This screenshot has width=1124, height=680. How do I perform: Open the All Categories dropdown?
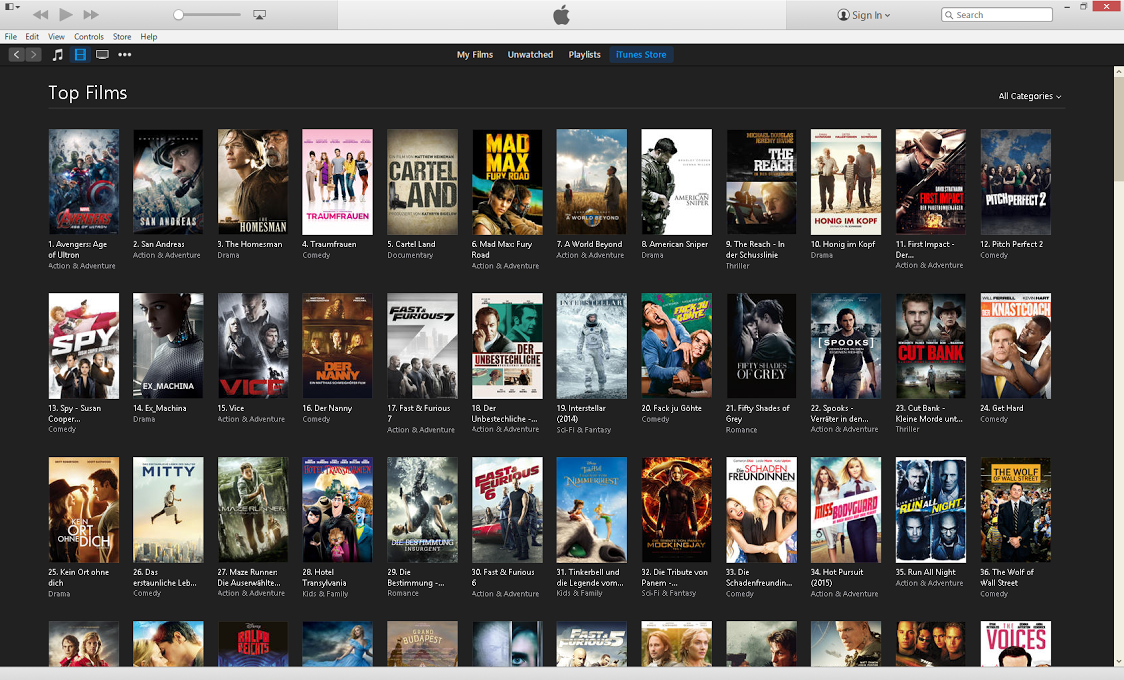pos(1030,96)
